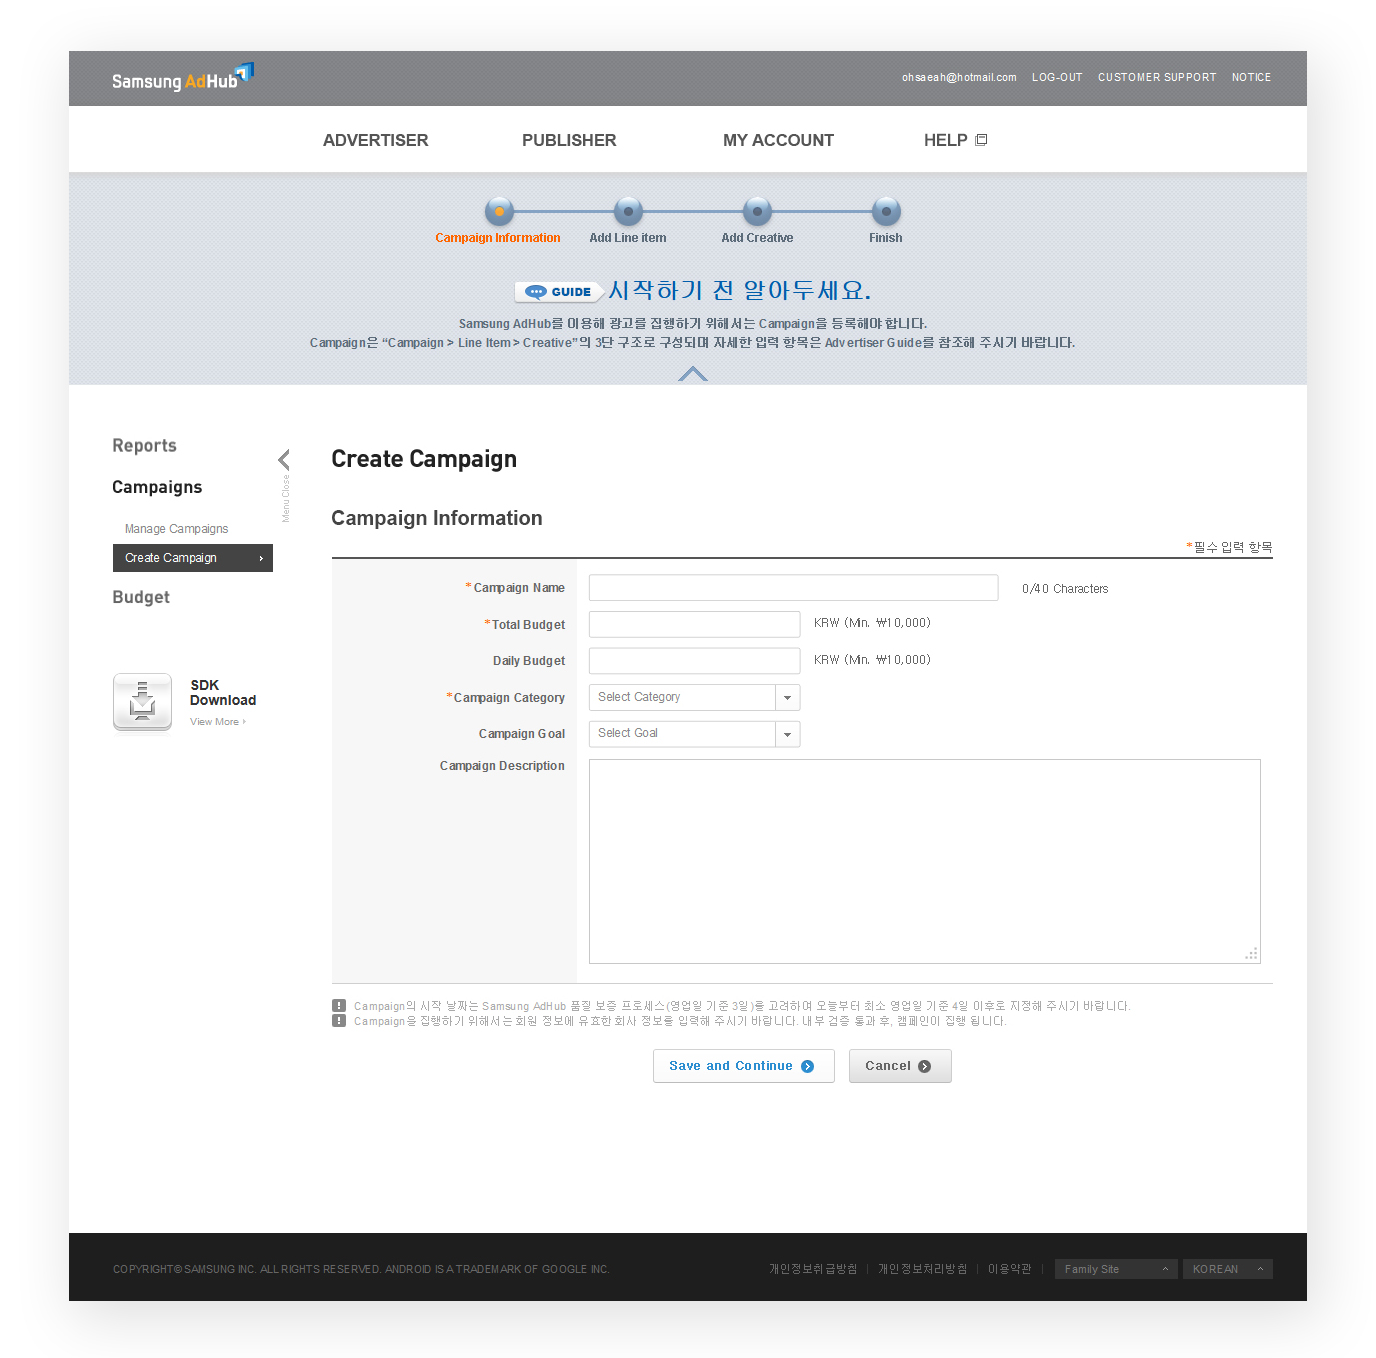This screenshot has width=1376, height=1358.
Task: Click the Samsung AdHub logo
Action: [183, 78]
